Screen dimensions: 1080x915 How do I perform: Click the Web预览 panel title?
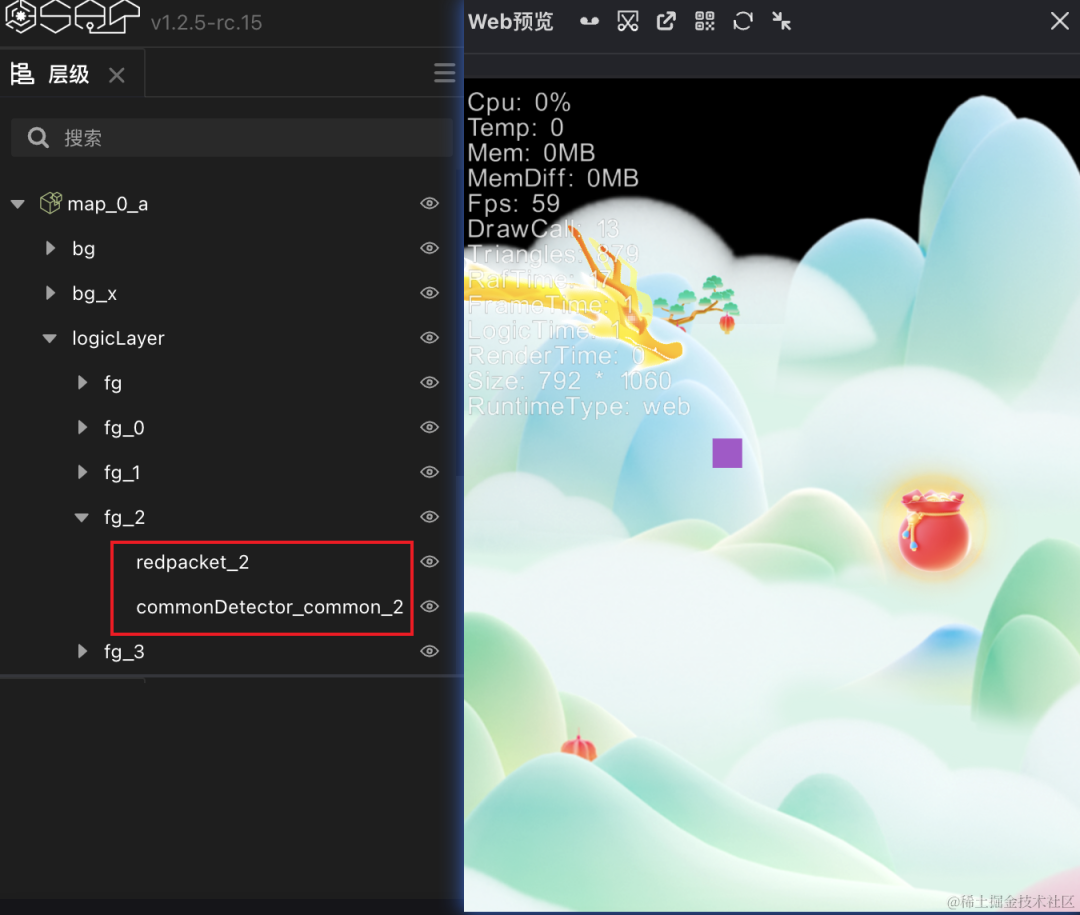click(x=510, y=21)
